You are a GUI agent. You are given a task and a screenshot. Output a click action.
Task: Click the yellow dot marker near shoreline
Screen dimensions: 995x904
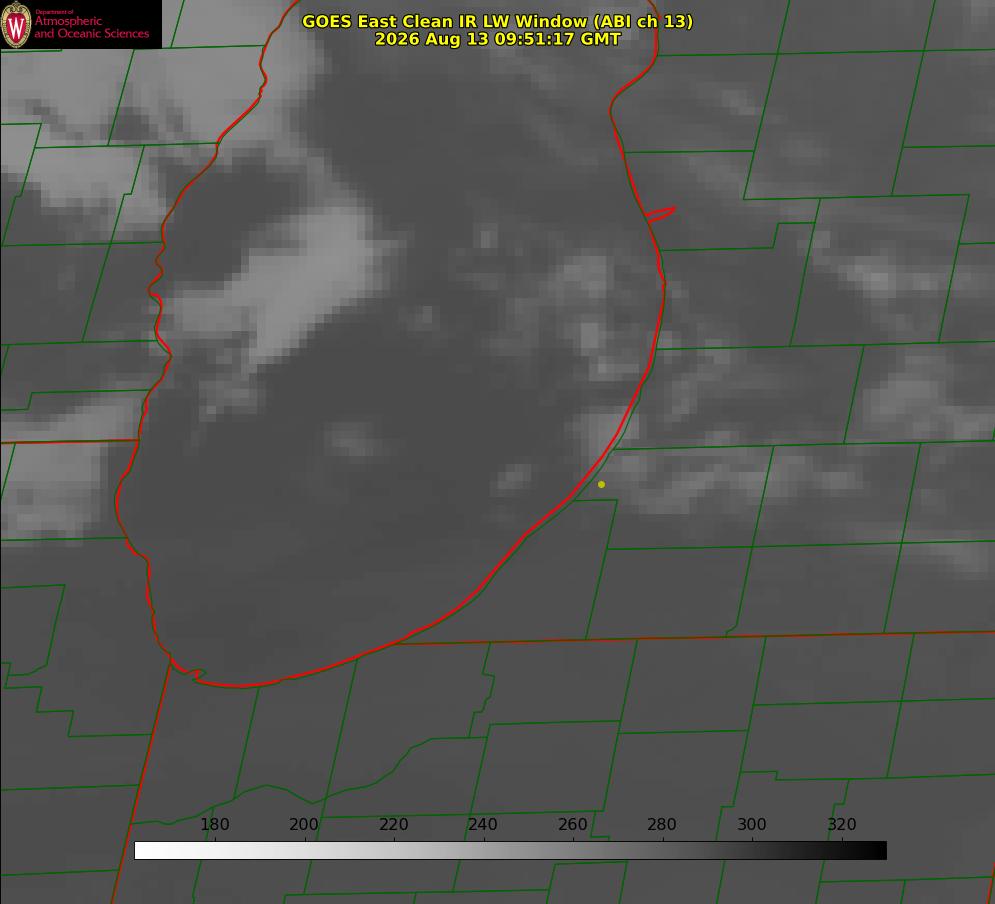[x=601, y=484]
